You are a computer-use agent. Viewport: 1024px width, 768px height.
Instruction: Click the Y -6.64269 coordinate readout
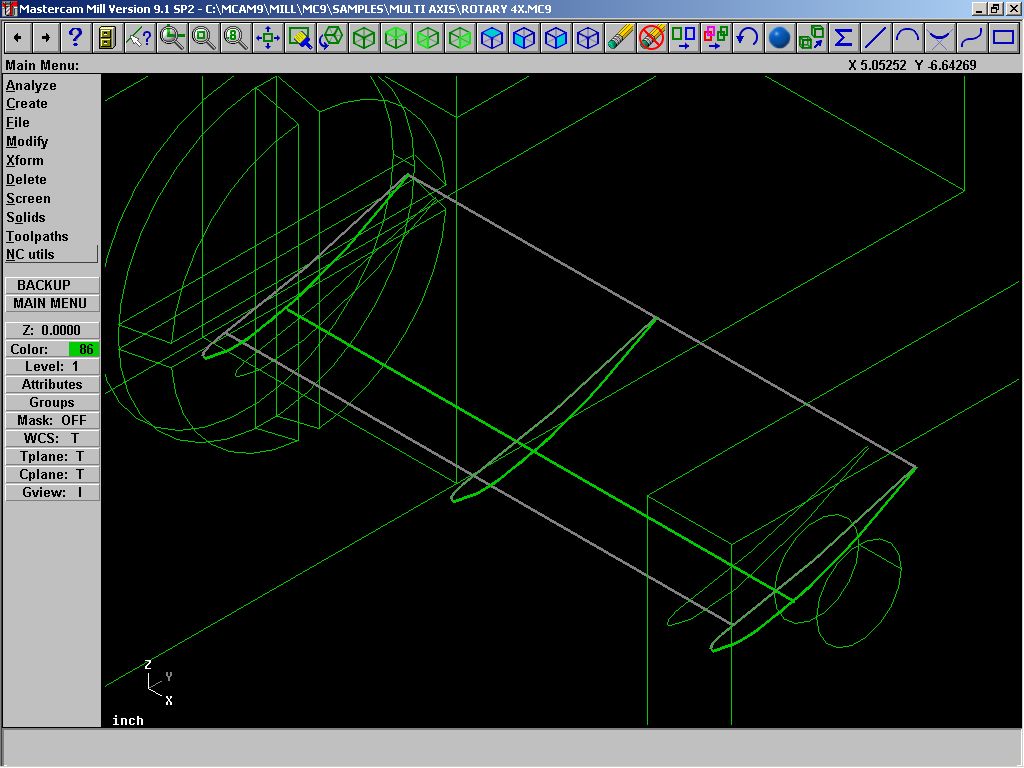pyautogui.click(x=946, y=65)
